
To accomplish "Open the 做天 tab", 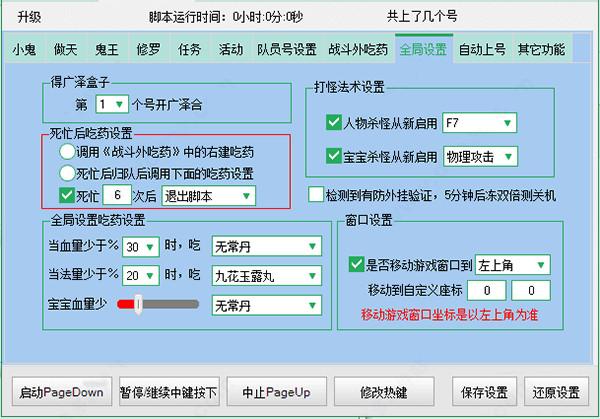I will click(65, 49).
